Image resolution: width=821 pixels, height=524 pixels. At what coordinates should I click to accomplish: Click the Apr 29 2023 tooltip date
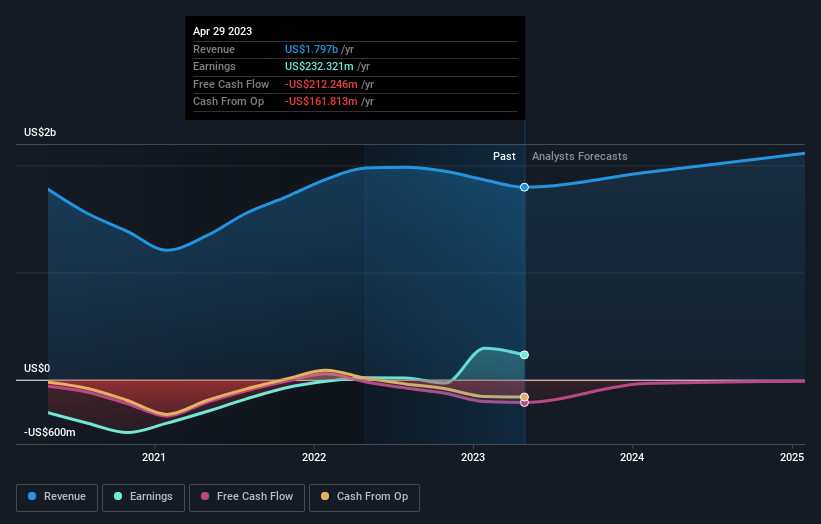point(223,31)
